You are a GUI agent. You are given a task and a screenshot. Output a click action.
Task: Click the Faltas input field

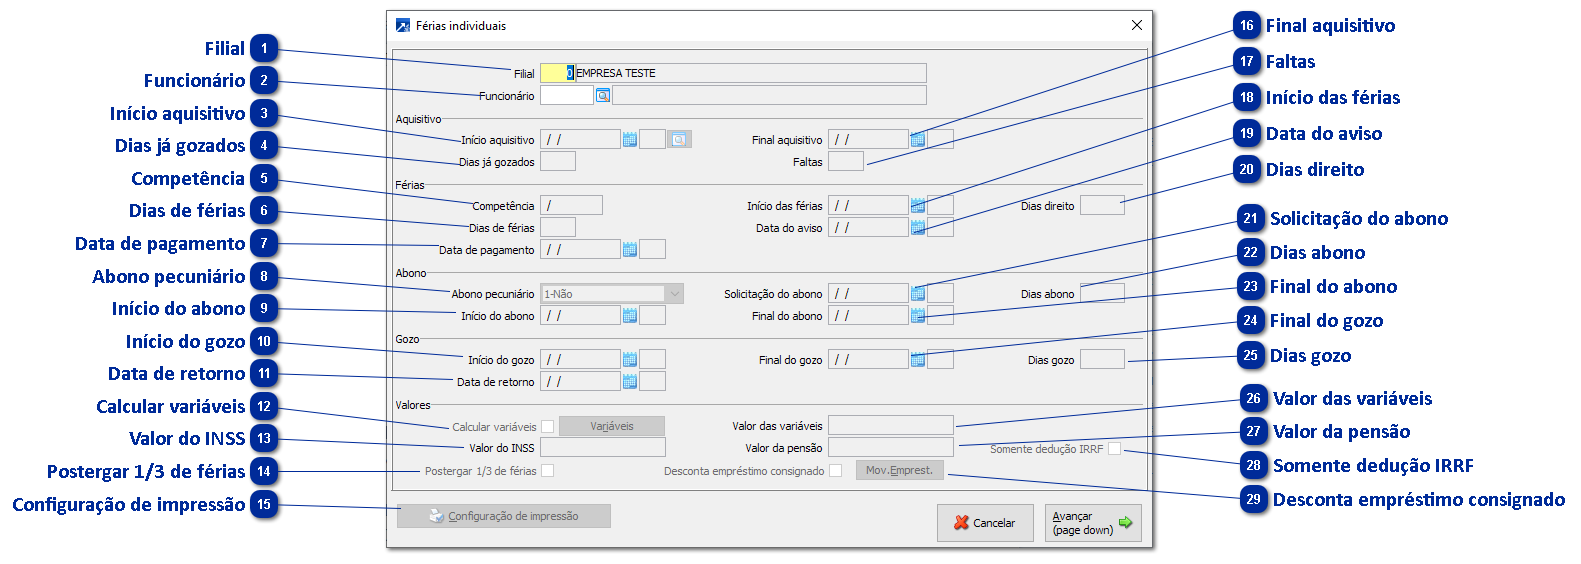[x=846, y=161]
